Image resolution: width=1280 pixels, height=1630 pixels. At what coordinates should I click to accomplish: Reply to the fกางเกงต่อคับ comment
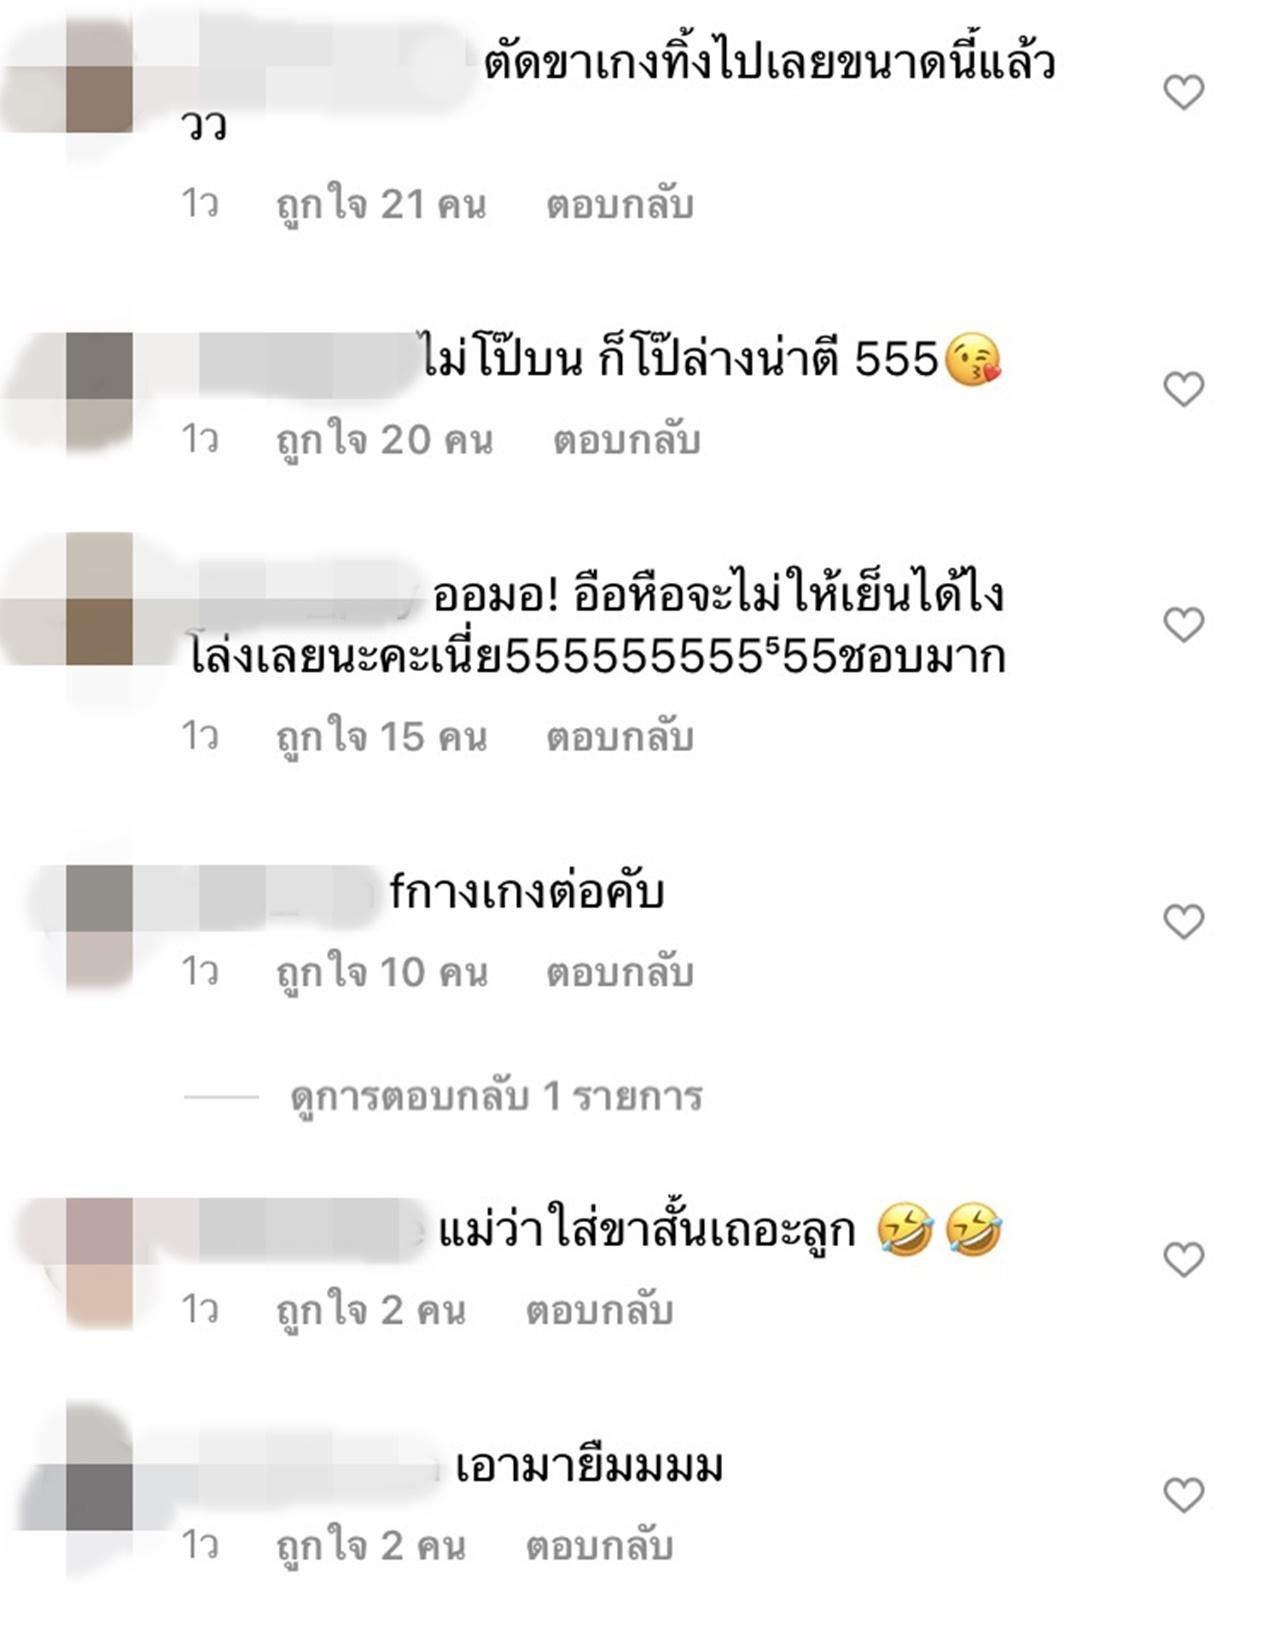click(620, 973)
